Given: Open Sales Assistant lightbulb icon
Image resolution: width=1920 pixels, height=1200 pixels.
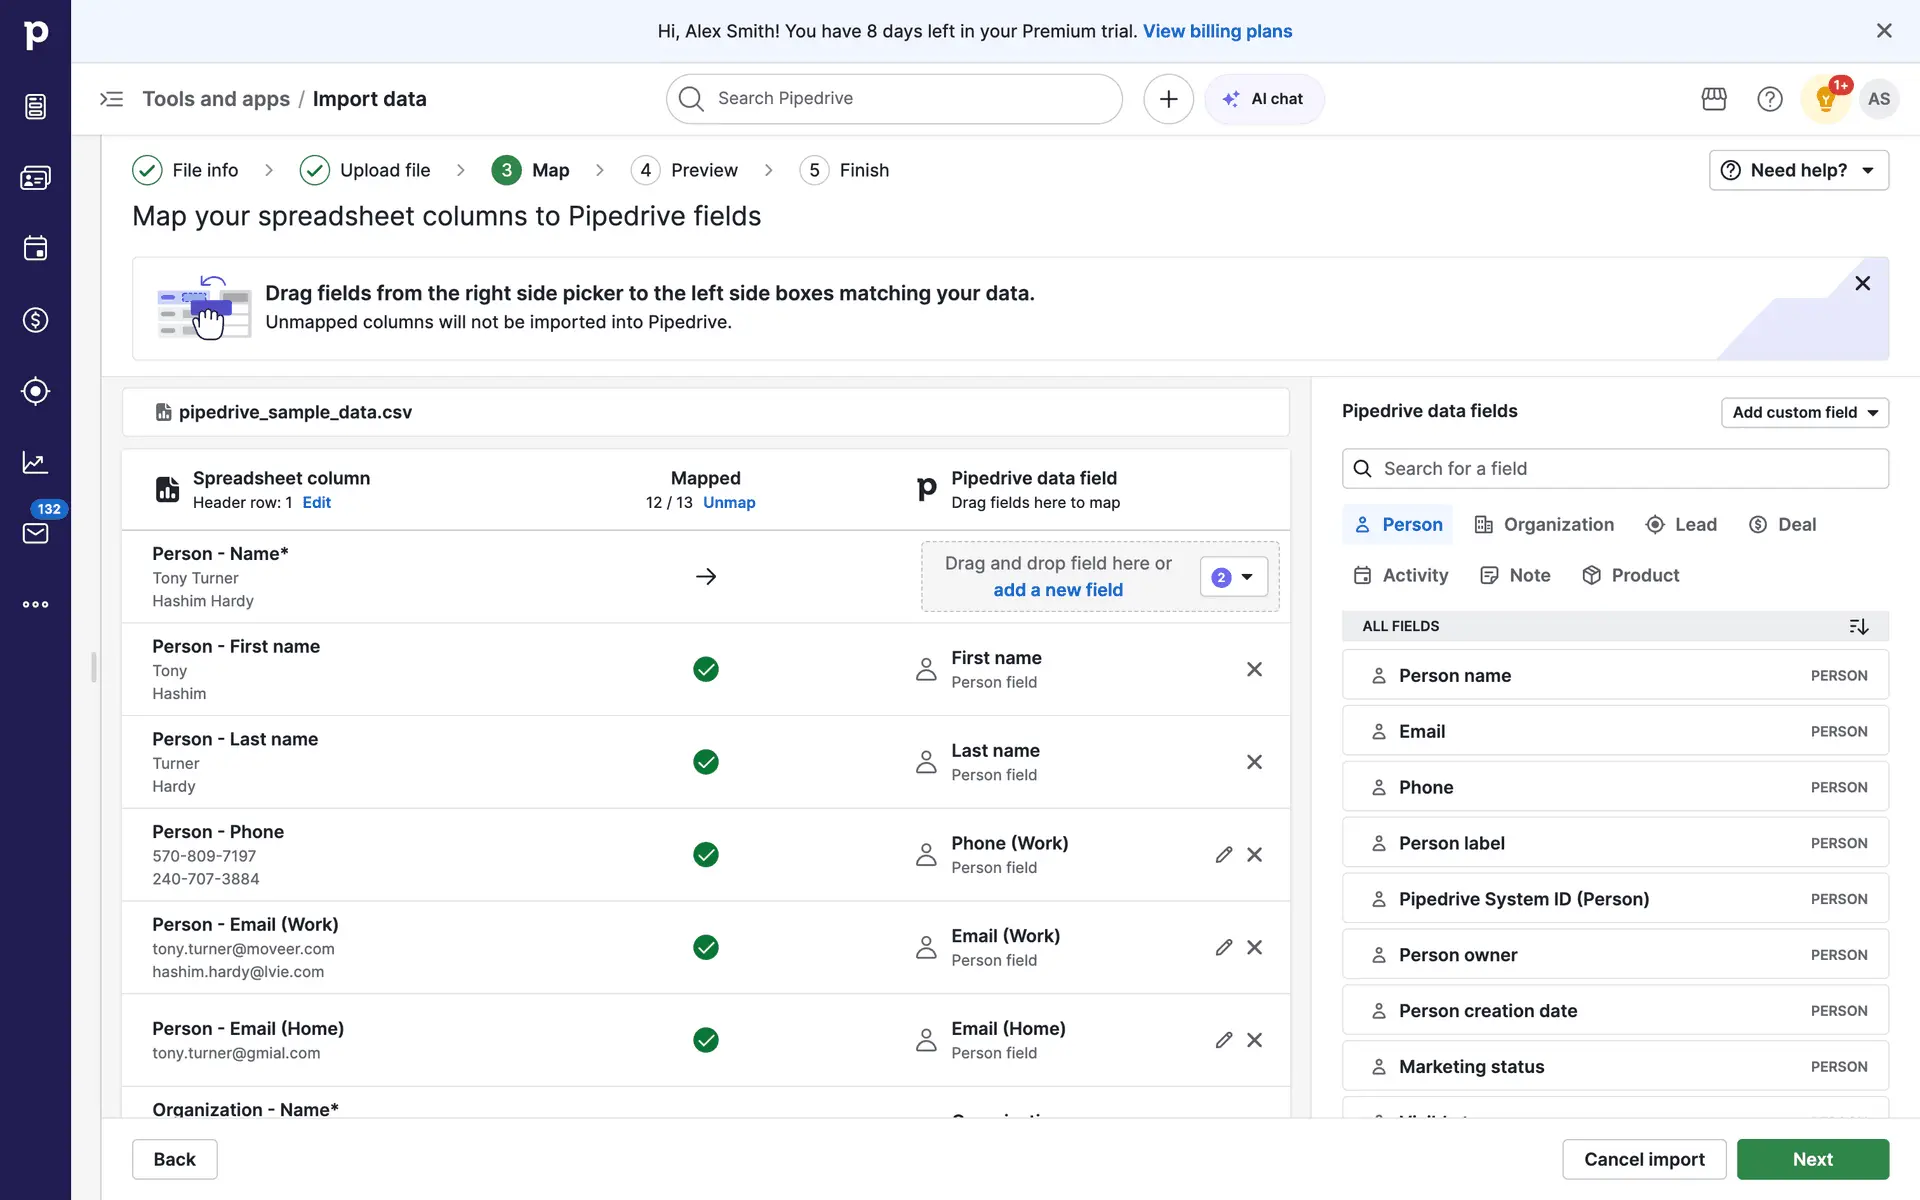Looking at the screenshot, I should click(x=1825, y=99).
